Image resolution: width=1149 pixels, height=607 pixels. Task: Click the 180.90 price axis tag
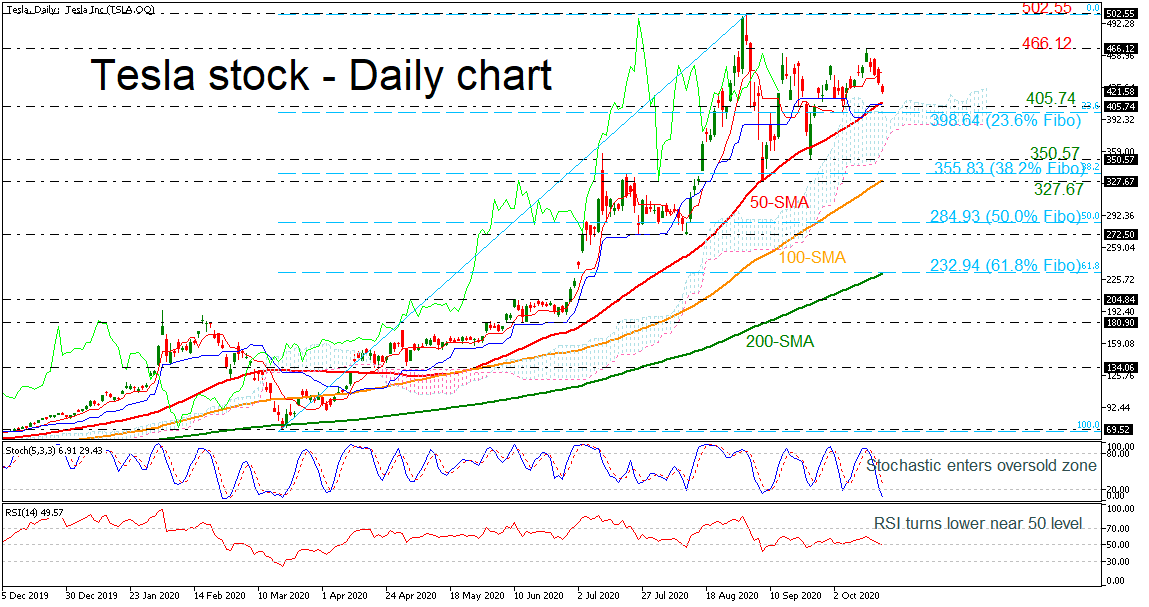point(1120,323)
